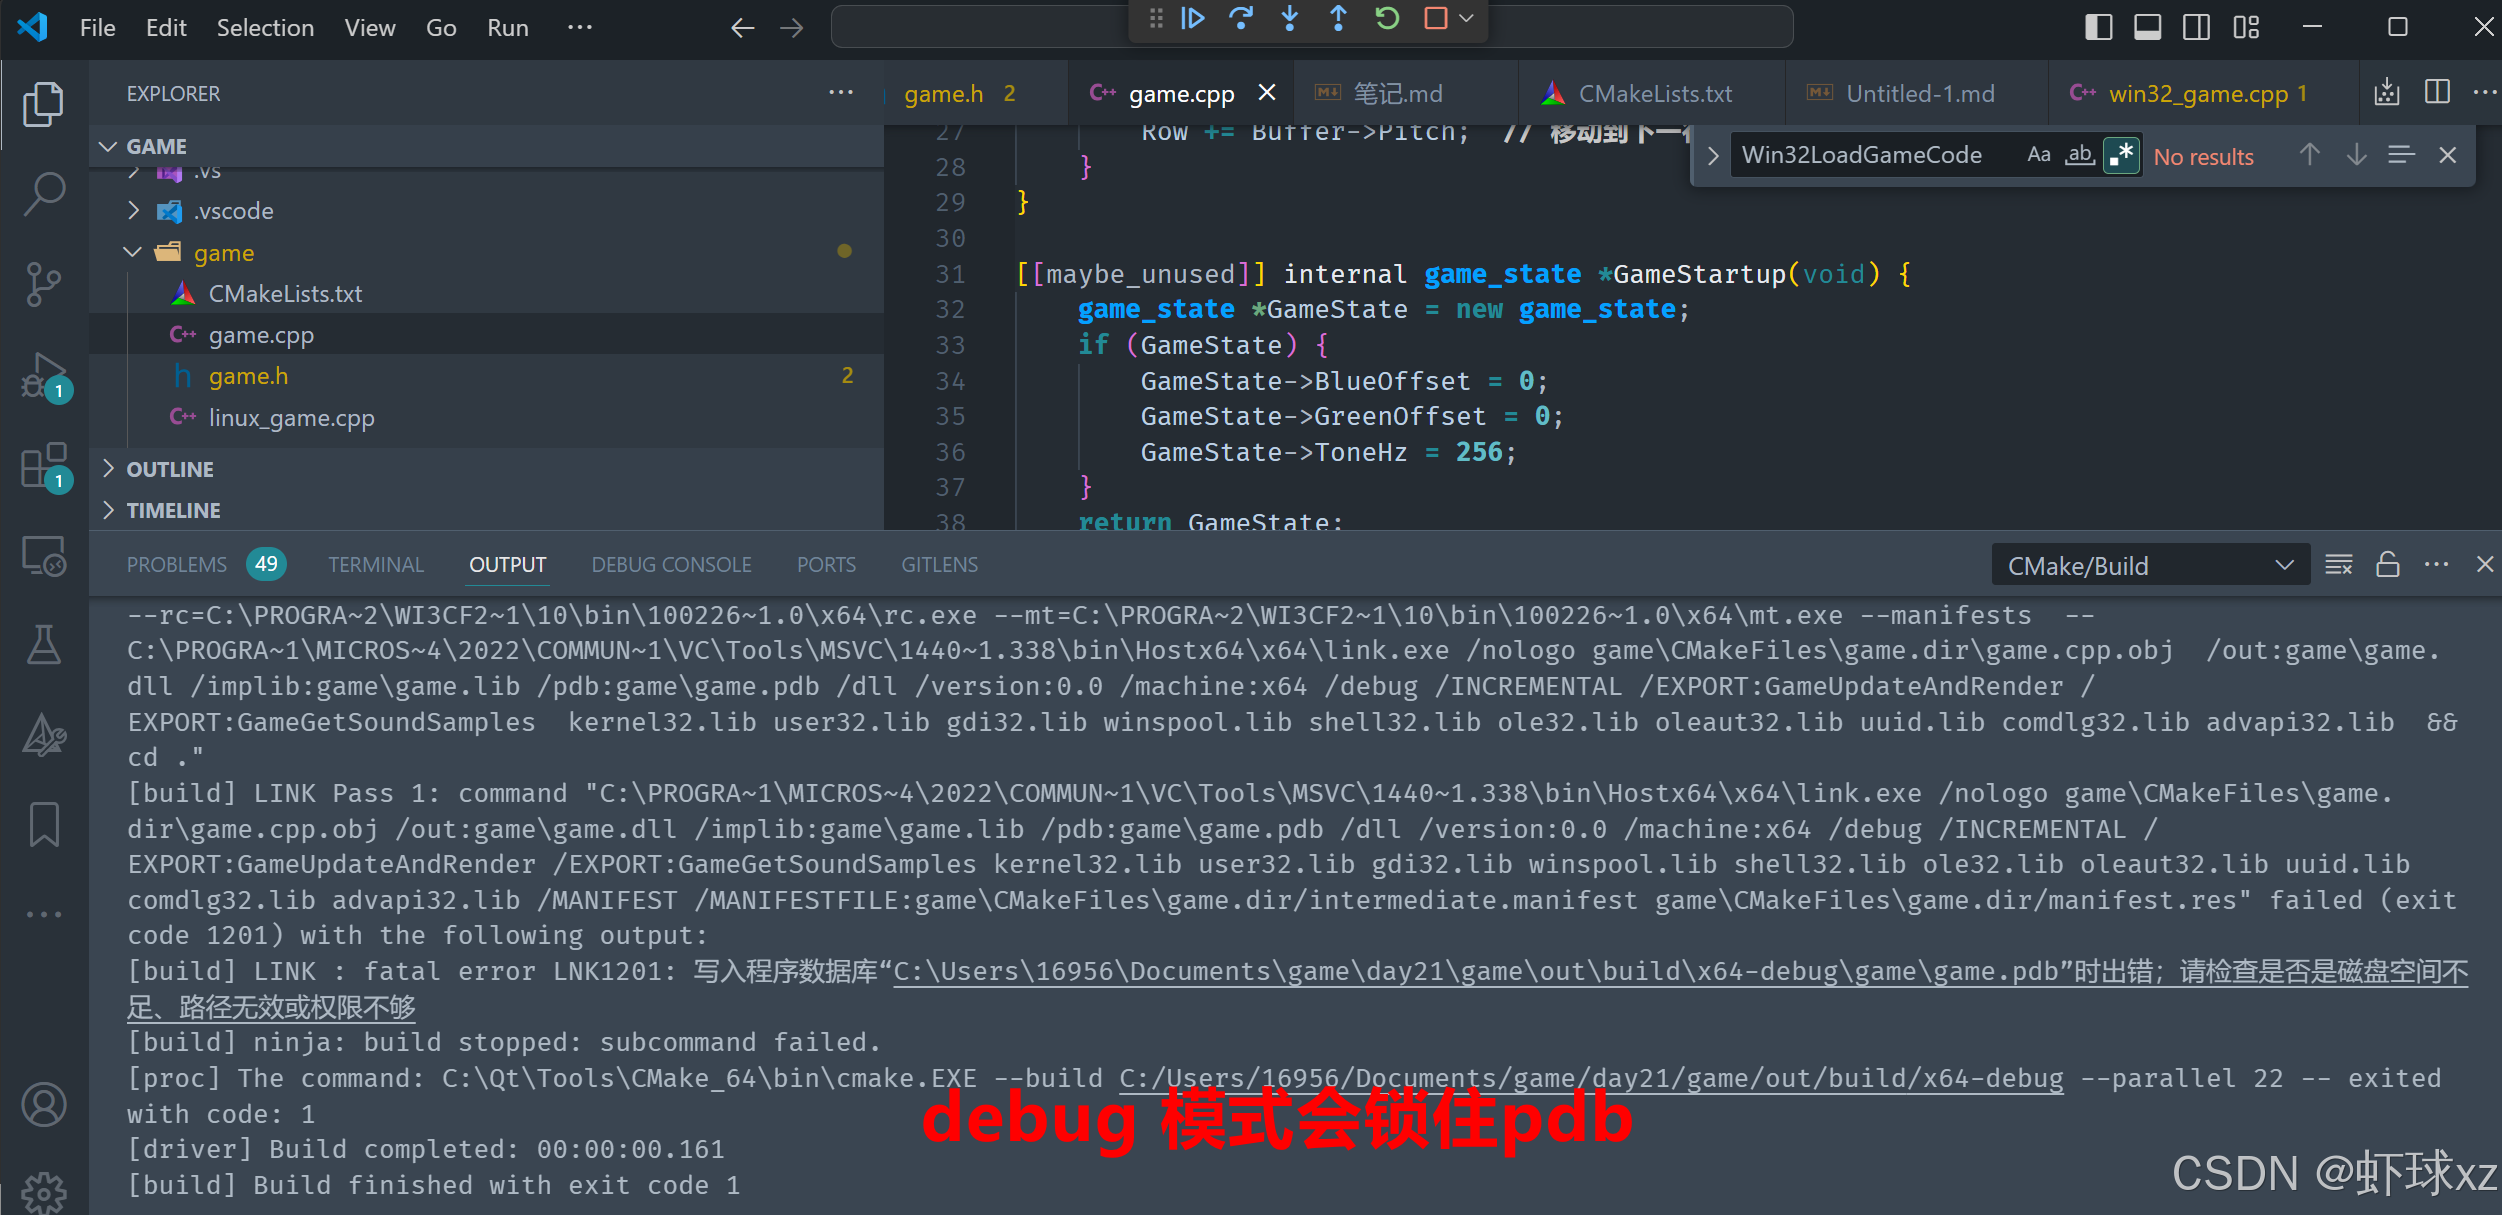Open Run and Debug view
This screenshot has height=1215, width=2502.
pos(43,375)
